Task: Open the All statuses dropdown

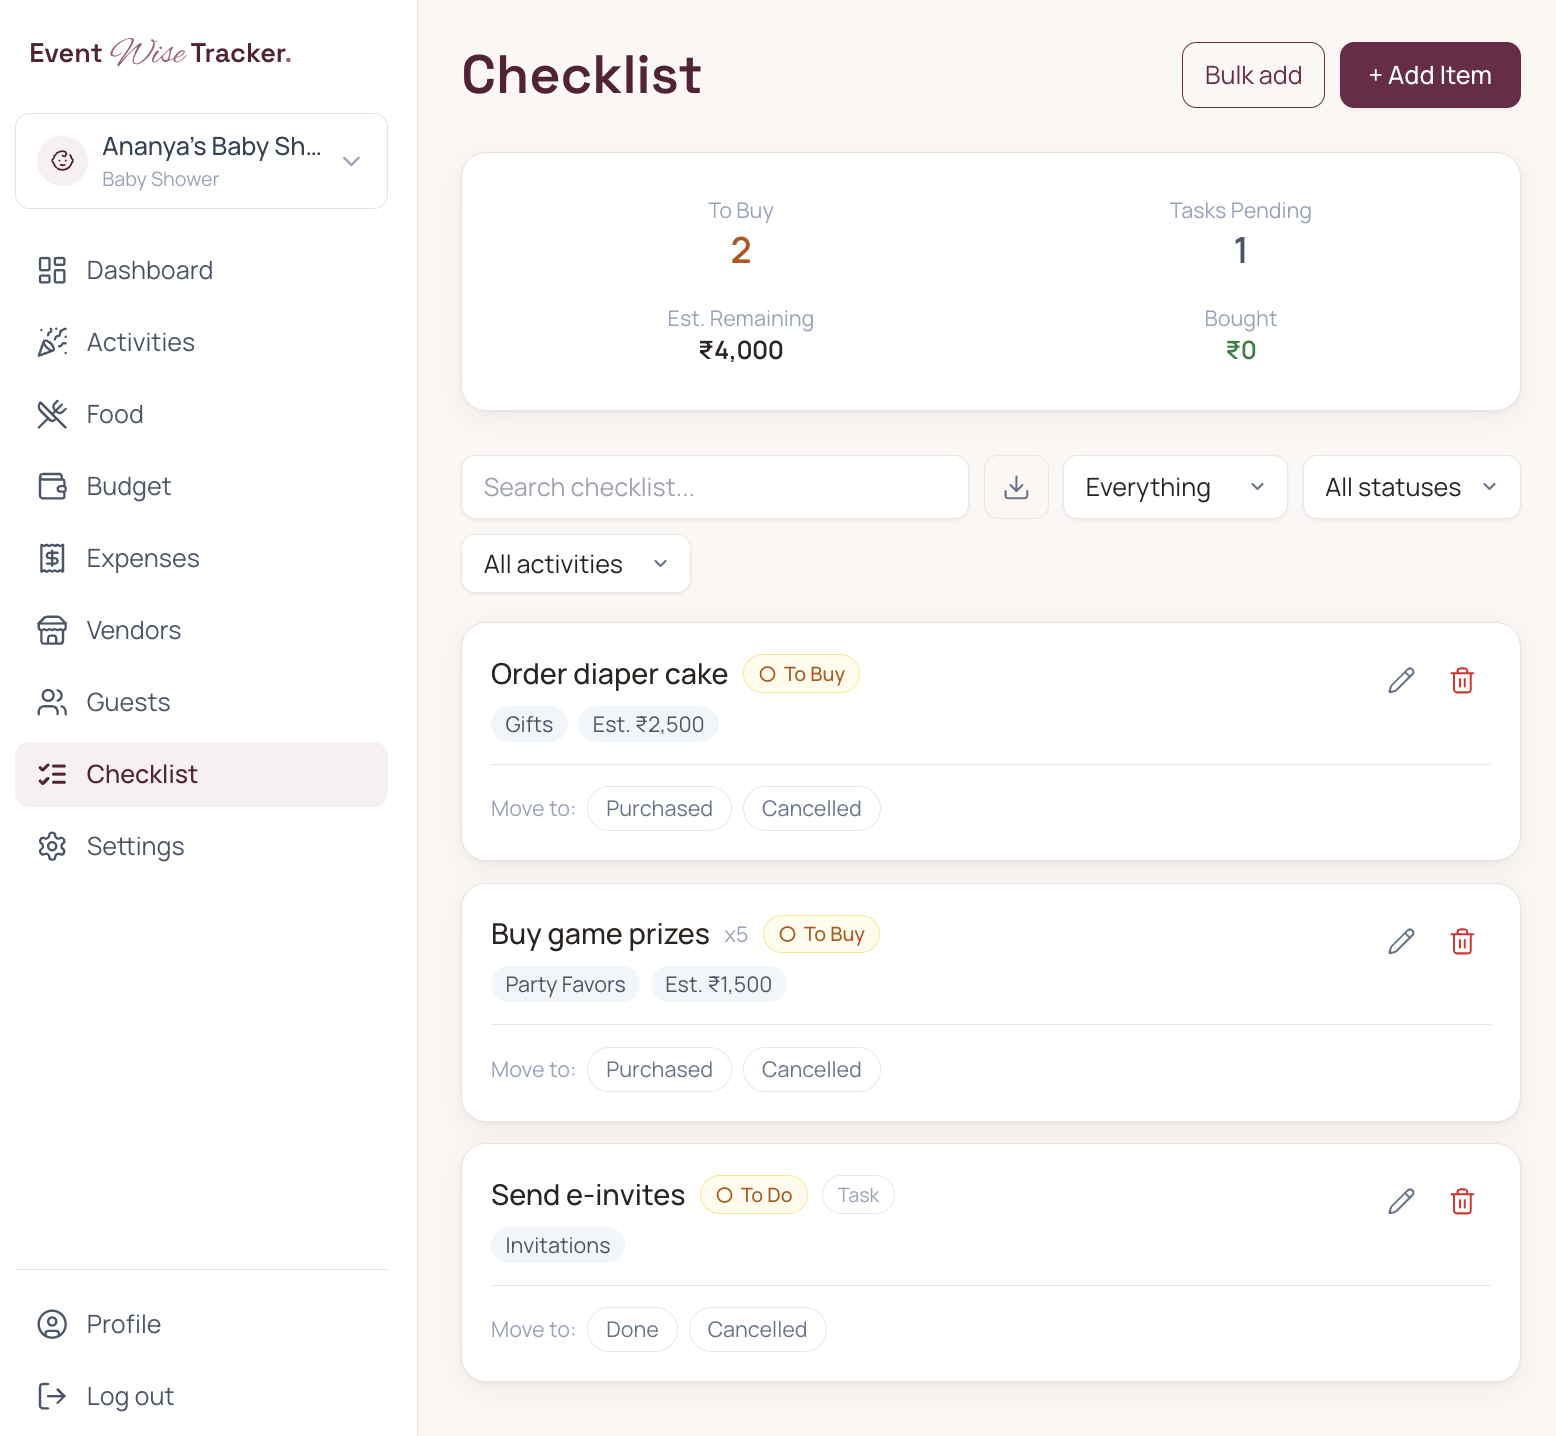Action: [x=1411, y=487]
